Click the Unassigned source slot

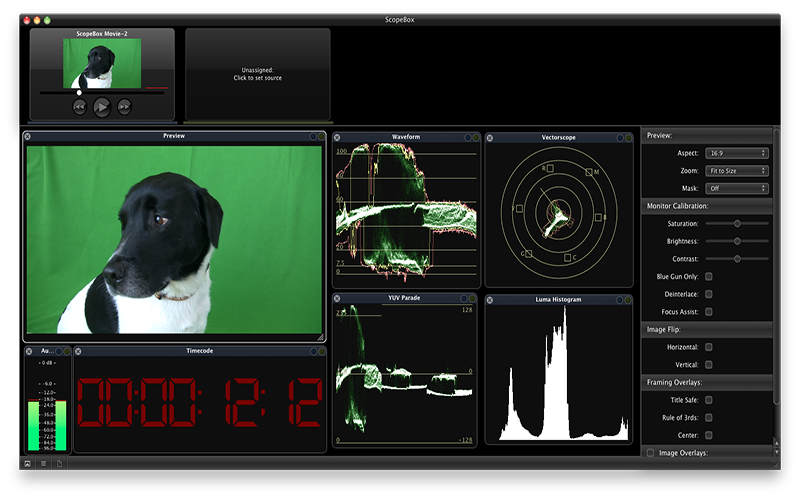pyautogui.click(x=258, y=74)
